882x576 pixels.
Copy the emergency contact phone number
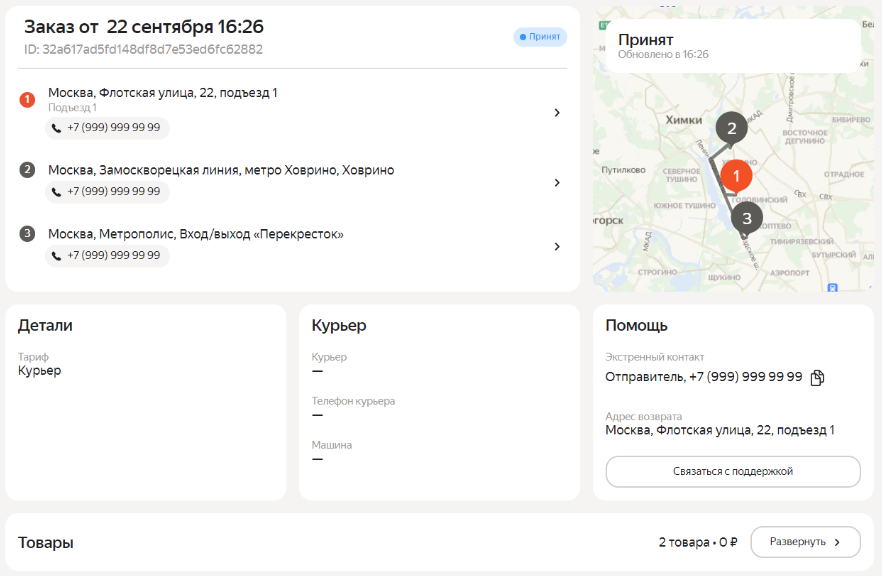pos(817,377)
